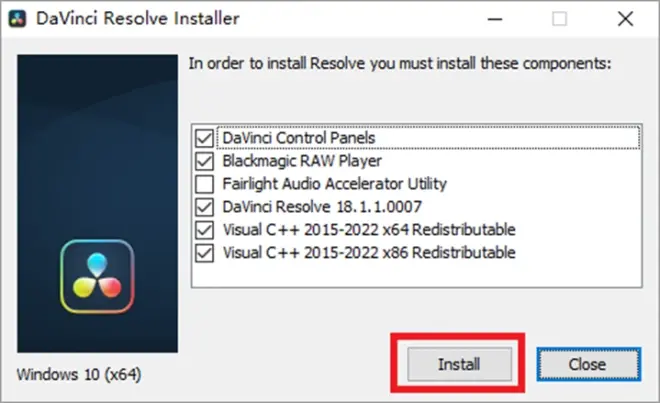The image size is (660, 403).
Task: Enable the Fairlight Audio Accelerator Utility checkbox
Action: (205, 184)
